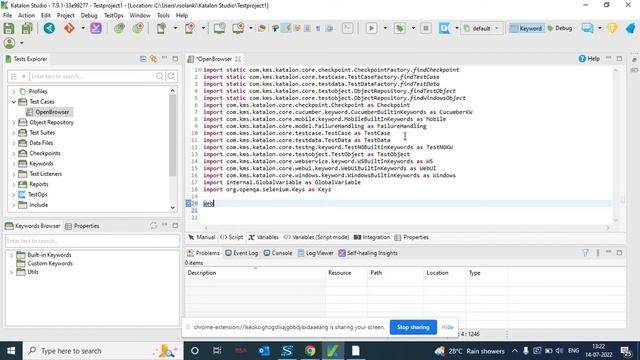Switch to Debug perspective
The width and height of the screenshot is (640, 360).
[x=560, y=28]
